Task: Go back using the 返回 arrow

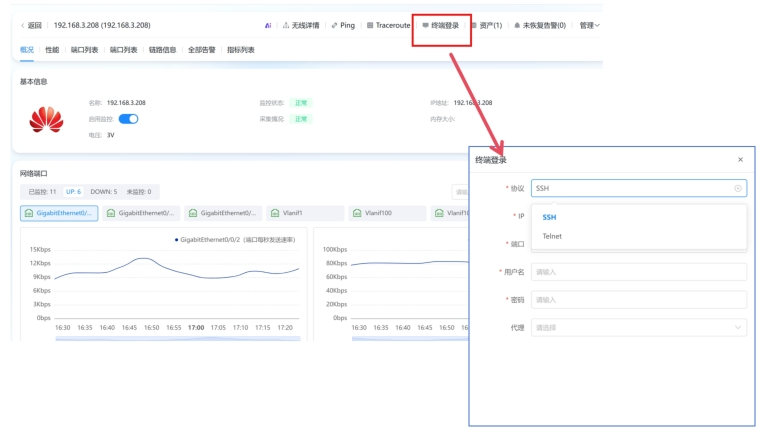Action: (x=31, y=25)
